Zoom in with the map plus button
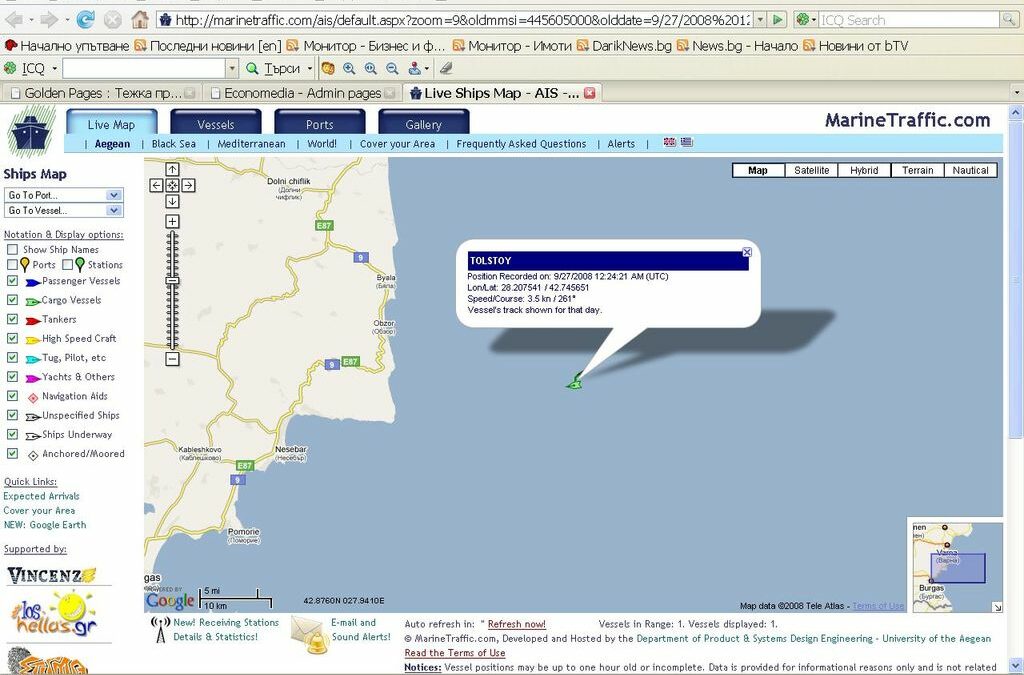Screen dimensions: 1024x675 [172, 222]
